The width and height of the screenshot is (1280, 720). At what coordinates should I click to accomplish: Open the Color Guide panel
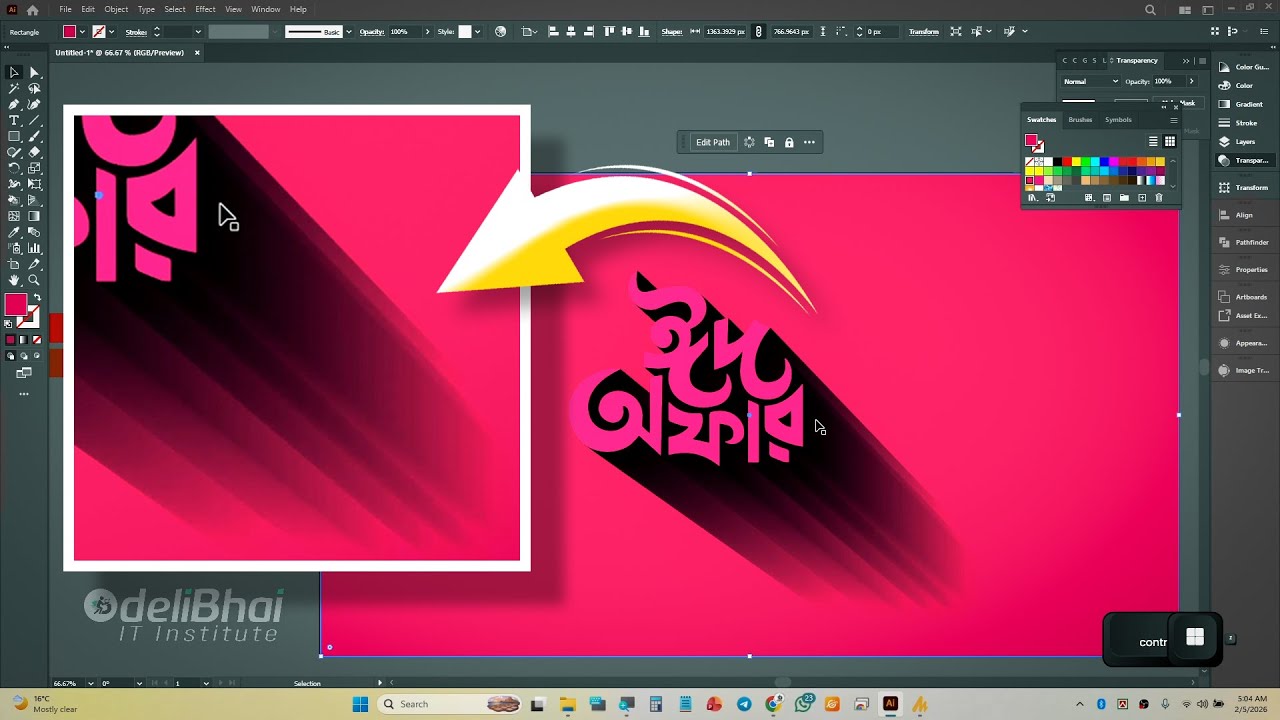coord(1244,67)
